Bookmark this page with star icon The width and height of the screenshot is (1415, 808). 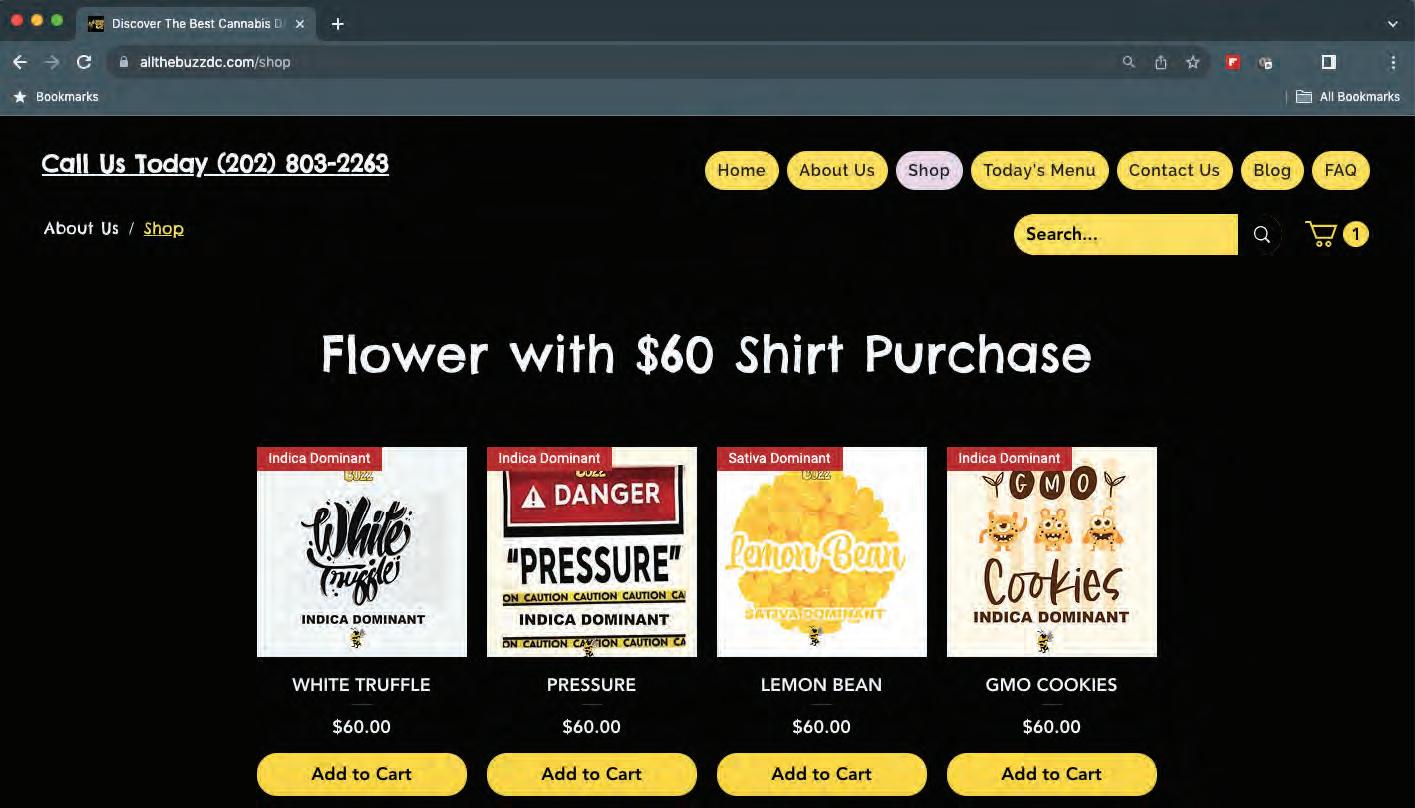coord(1193,62)
